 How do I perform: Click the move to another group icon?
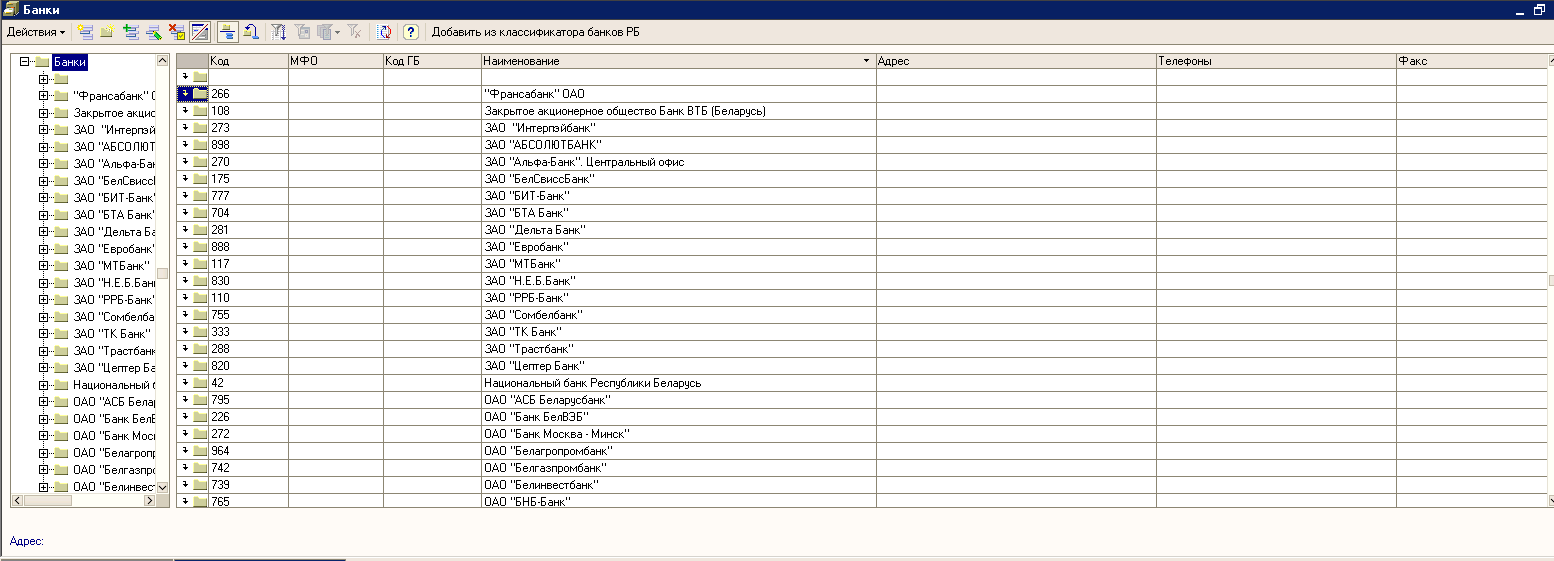click(x=252, y=32)
